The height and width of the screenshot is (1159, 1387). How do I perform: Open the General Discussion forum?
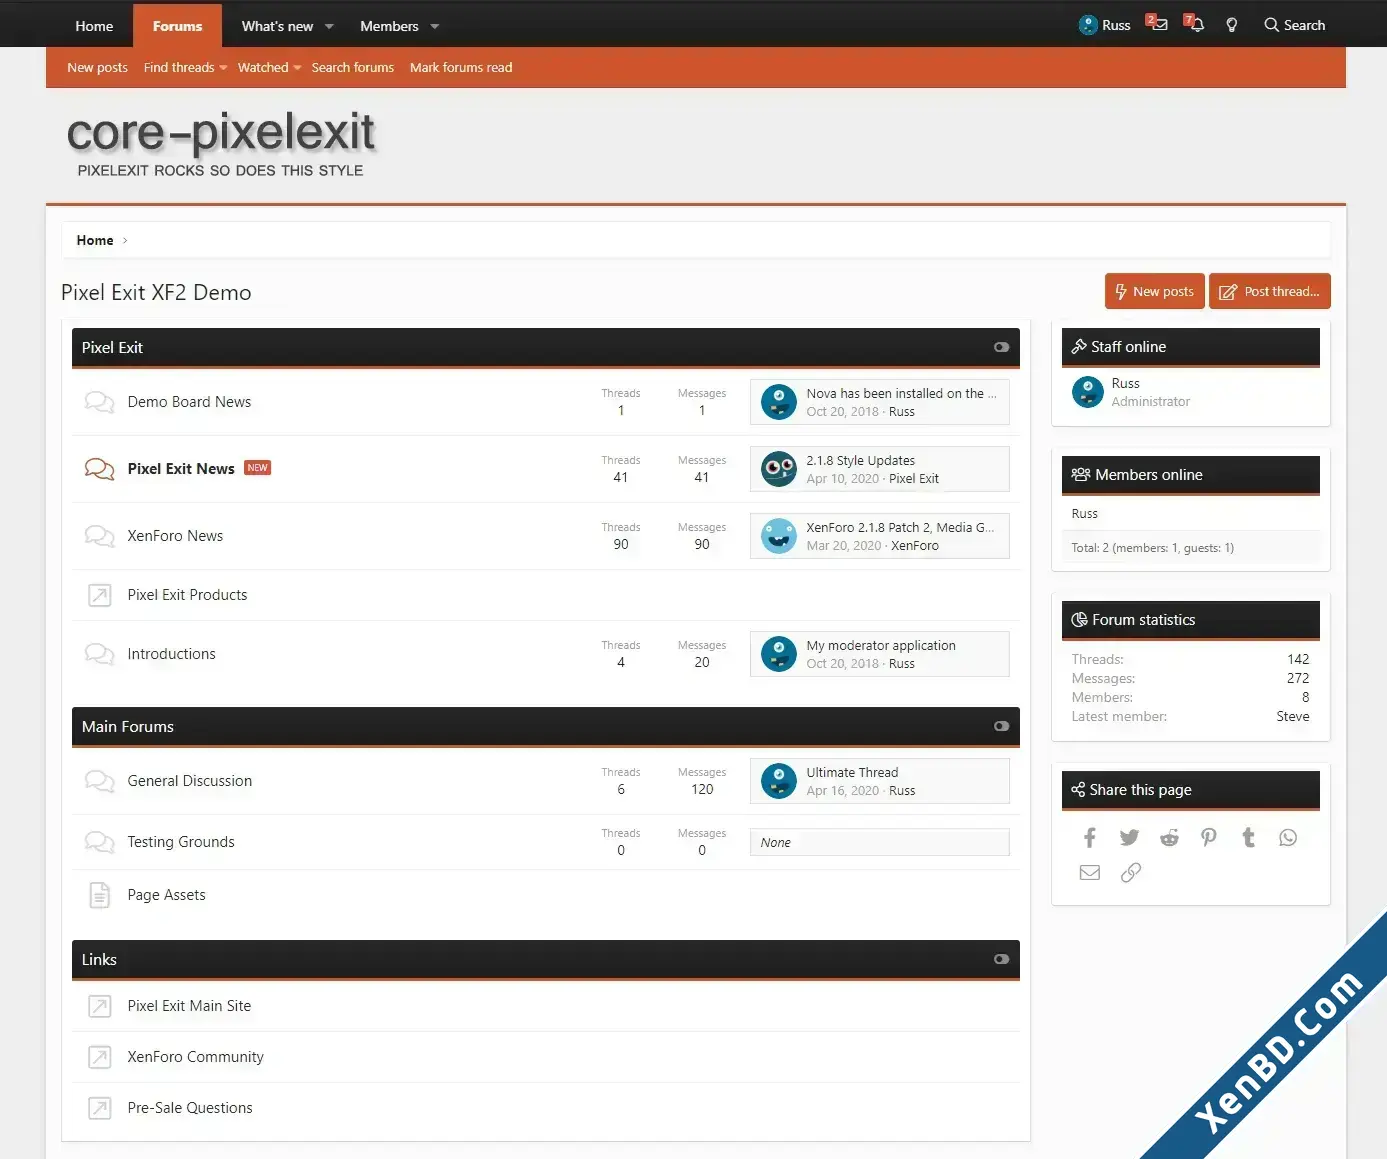[190, 781]
